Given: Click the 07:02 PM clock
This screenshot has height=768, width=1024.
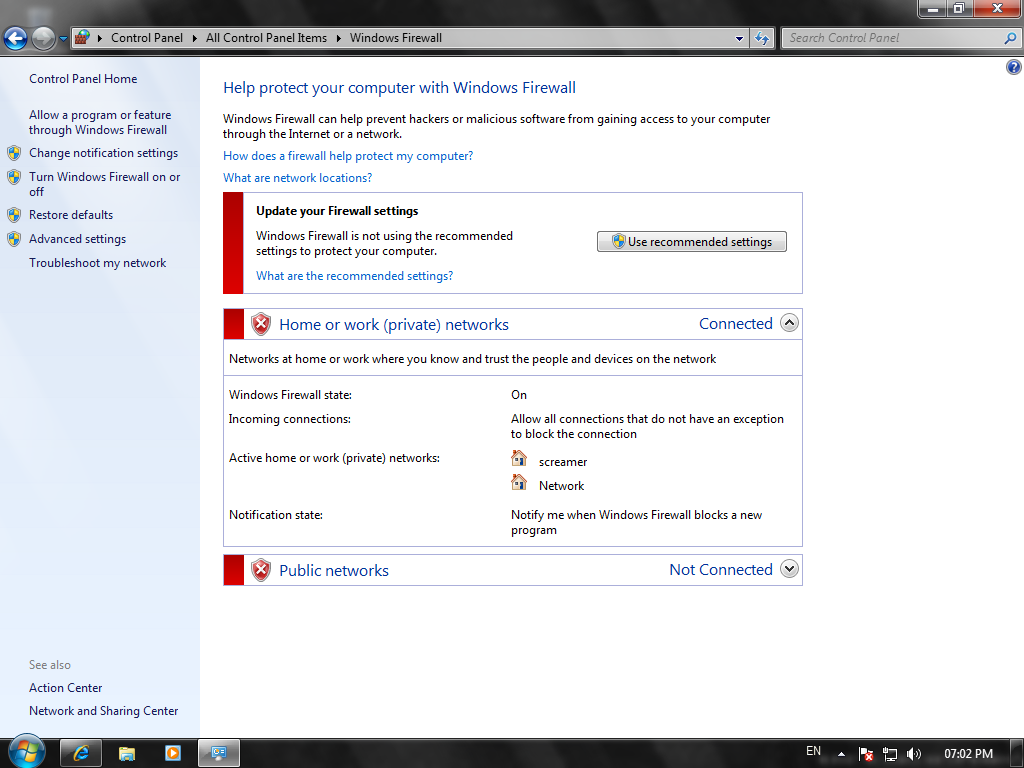Looking at the screenshot, I should click(x=968, y=754).
